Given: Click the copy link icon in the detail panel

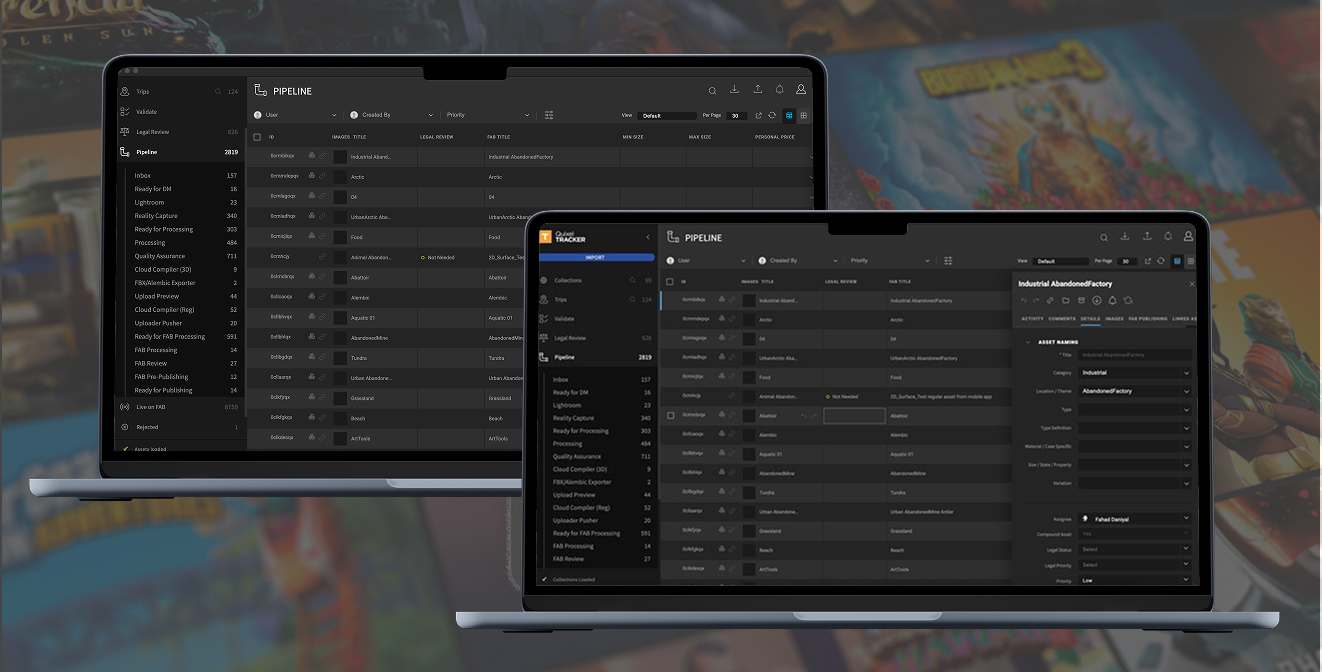Looking at the screenshot, I should (1051, 300).
